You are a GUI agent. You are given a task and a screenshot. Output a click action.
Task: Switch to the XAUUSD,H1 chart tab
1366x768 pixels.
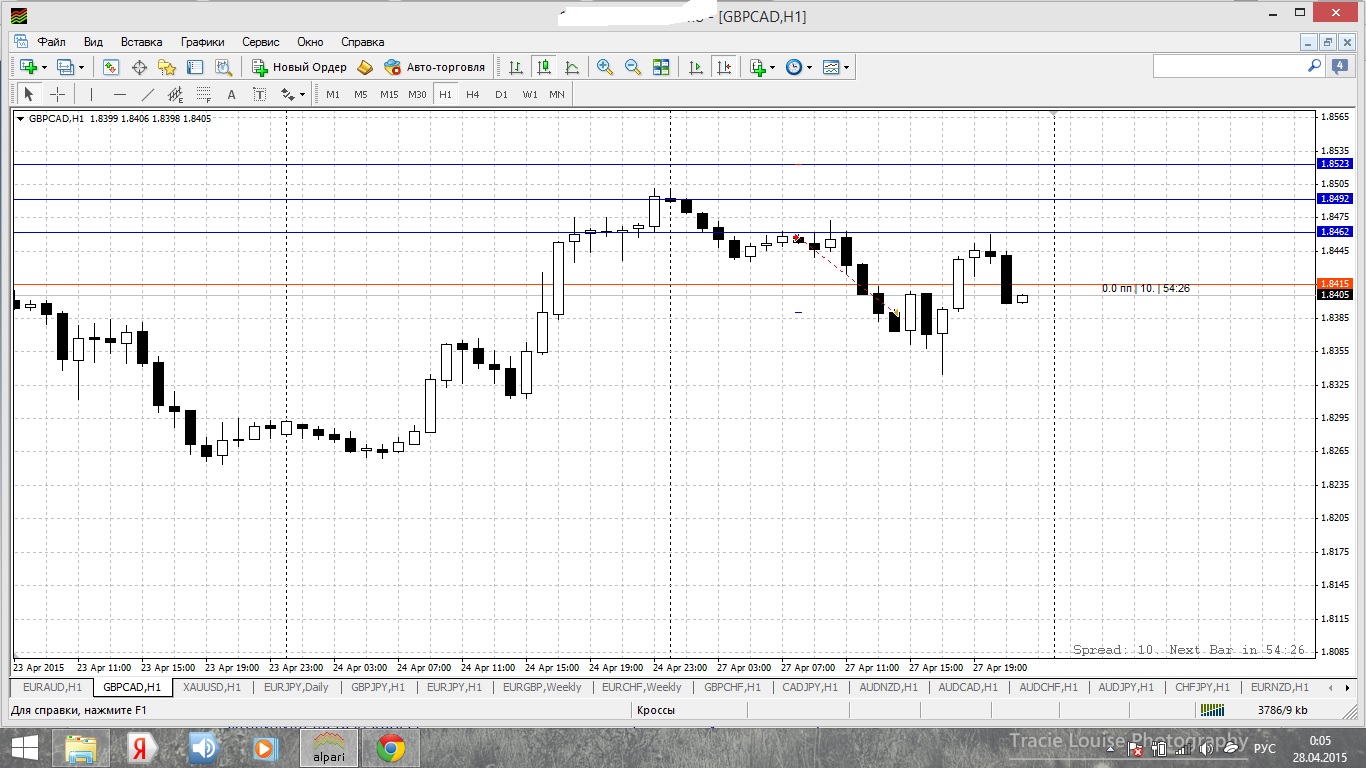(212, 687)
